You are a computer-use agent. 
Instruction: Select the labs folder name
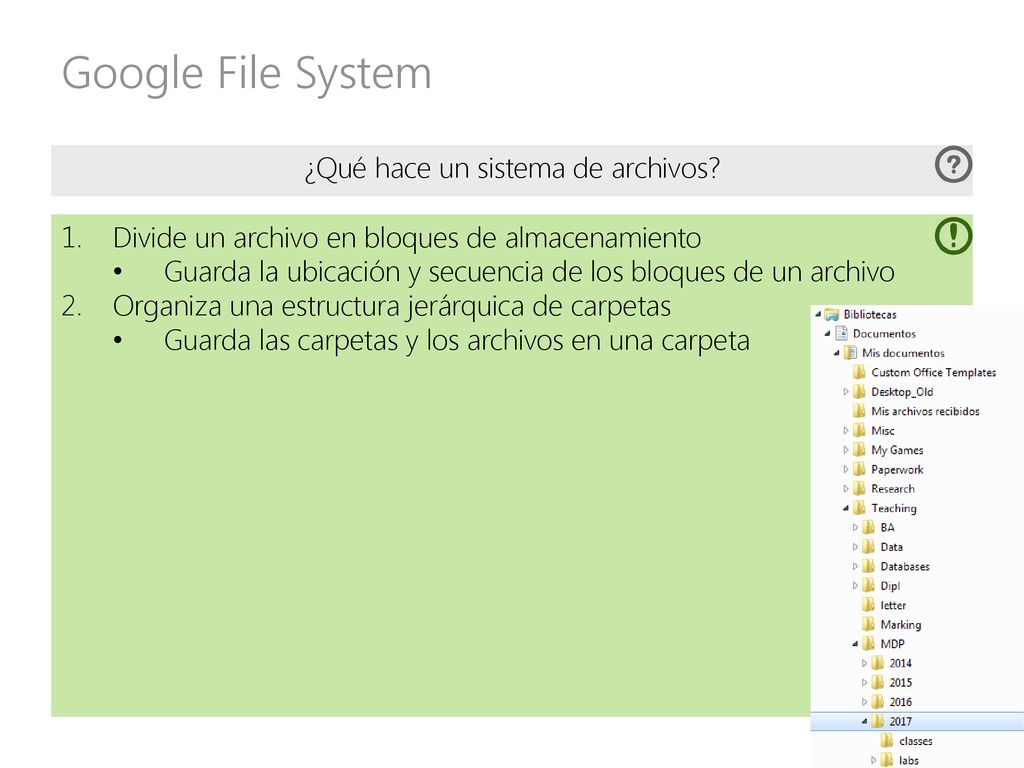908,760
